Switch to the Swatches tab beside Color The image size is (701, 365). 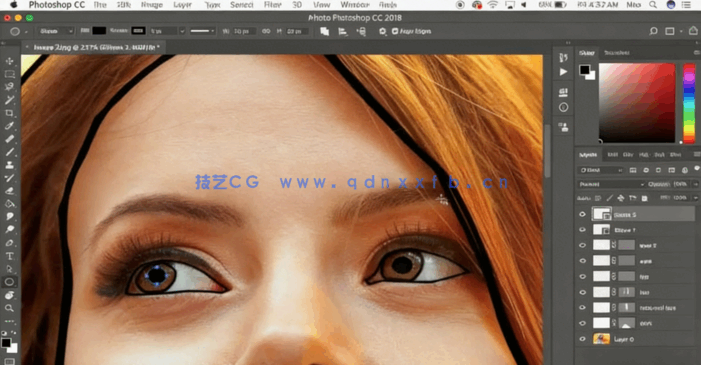(617, 53)
